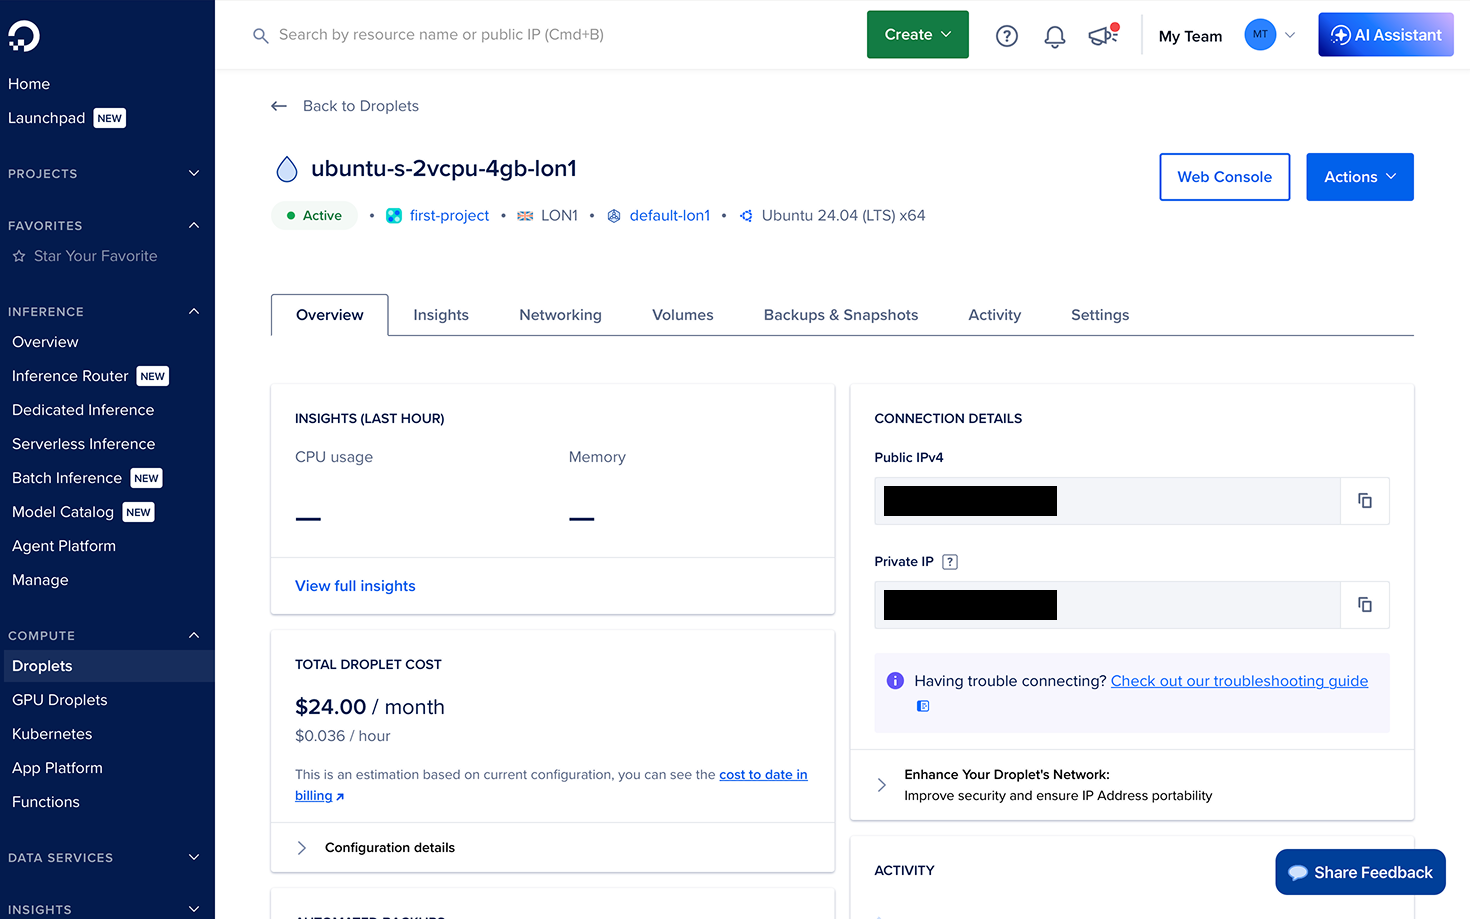Screen dimensions: 1470x919
Task: Open Kubernetes in sidebar
Action: pos(52,734)
